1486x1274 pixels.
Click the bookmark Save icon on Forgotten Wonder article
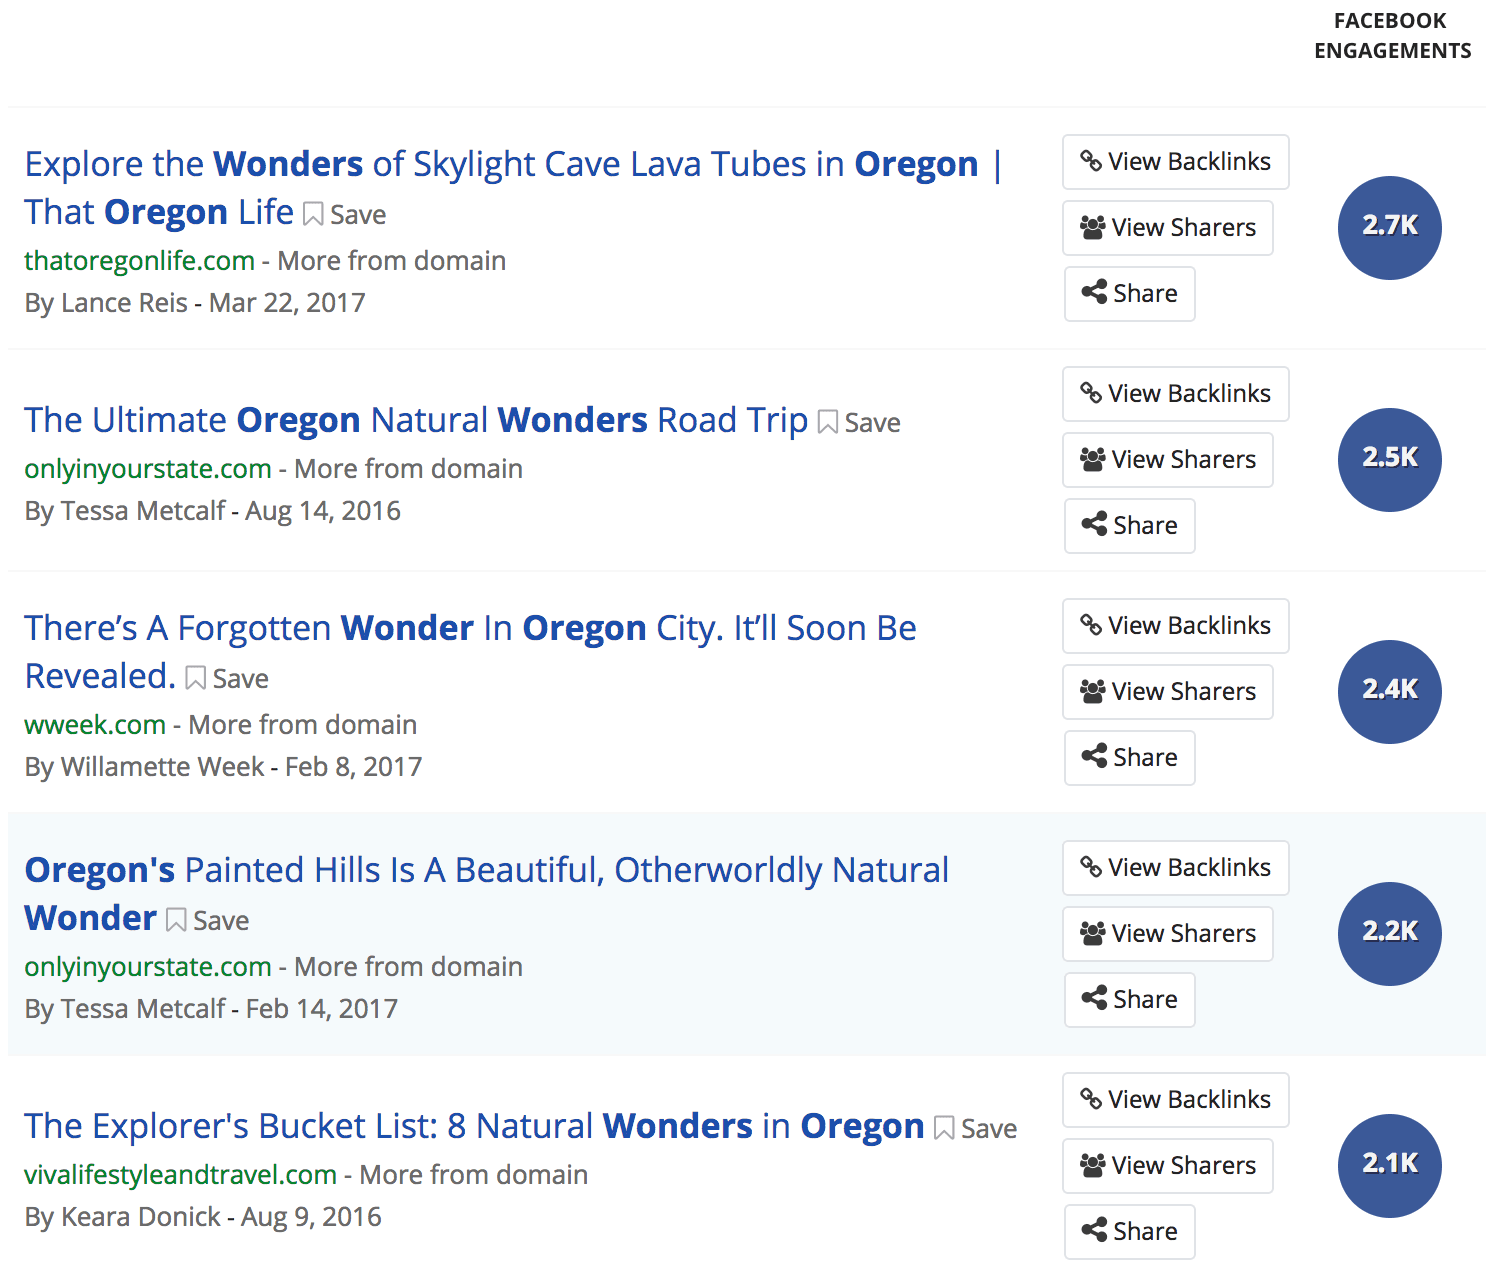[x=196, y=677]
